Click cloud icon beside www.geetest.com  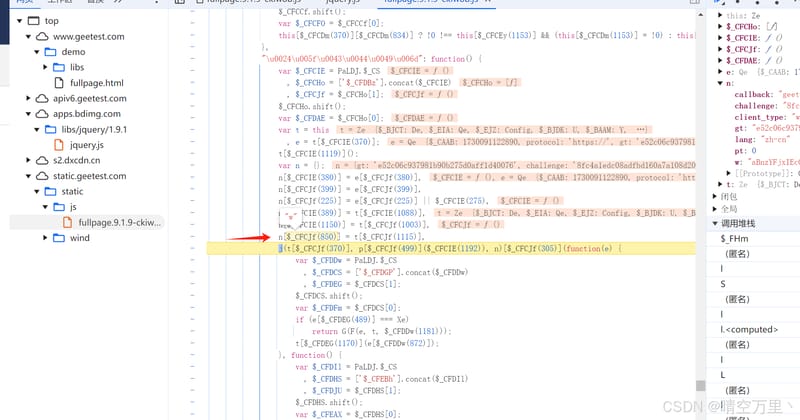point(42,37)
